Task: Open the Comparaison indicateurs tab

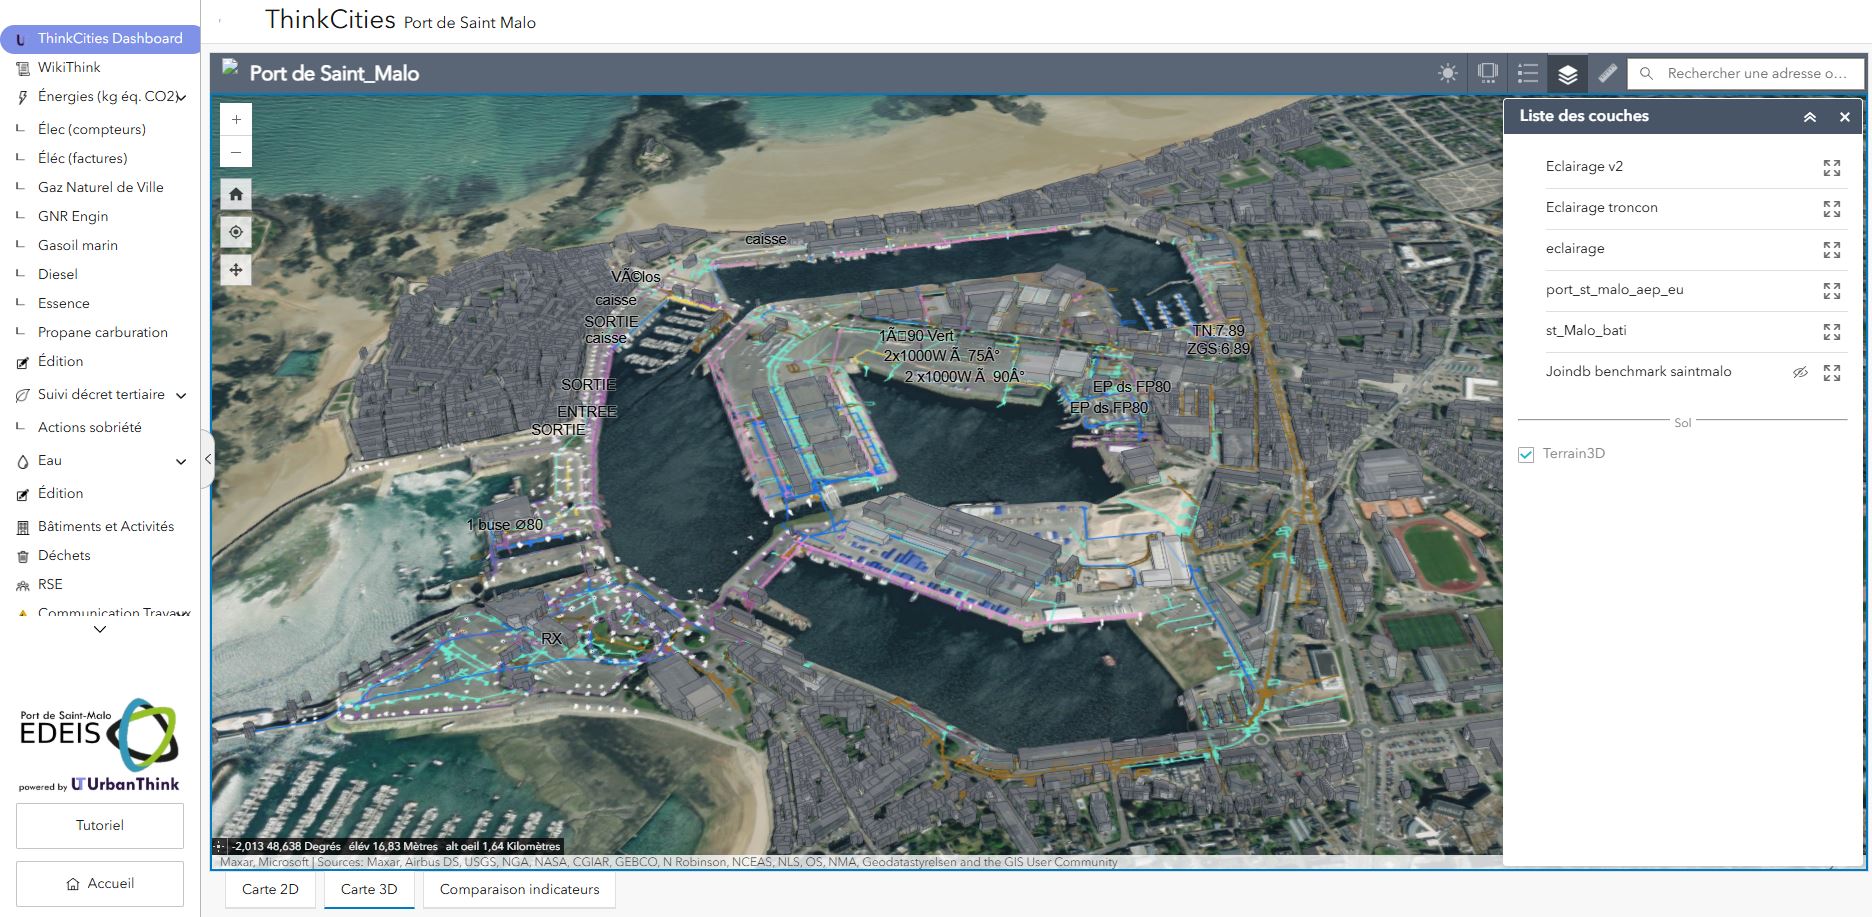Action: (518, 889)
